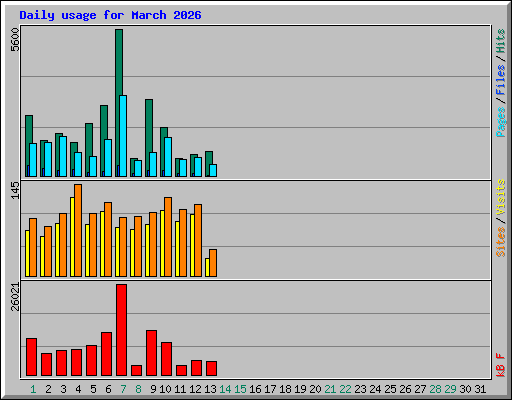Click the red KB bar for day 1
This screenshot has height=400, width=512.
(31, 357)
